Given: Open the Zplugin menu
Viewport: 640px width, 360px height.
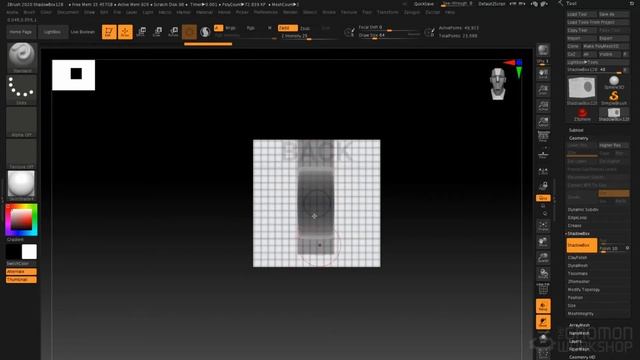Looking at the screenshot, I should coord(412,12).
